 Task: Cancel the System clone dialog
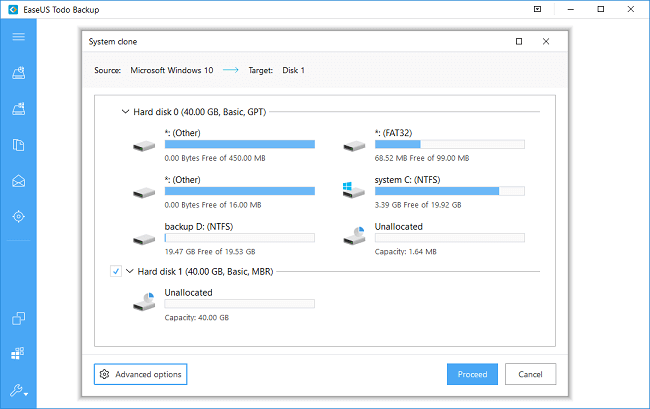coord(530,374)
